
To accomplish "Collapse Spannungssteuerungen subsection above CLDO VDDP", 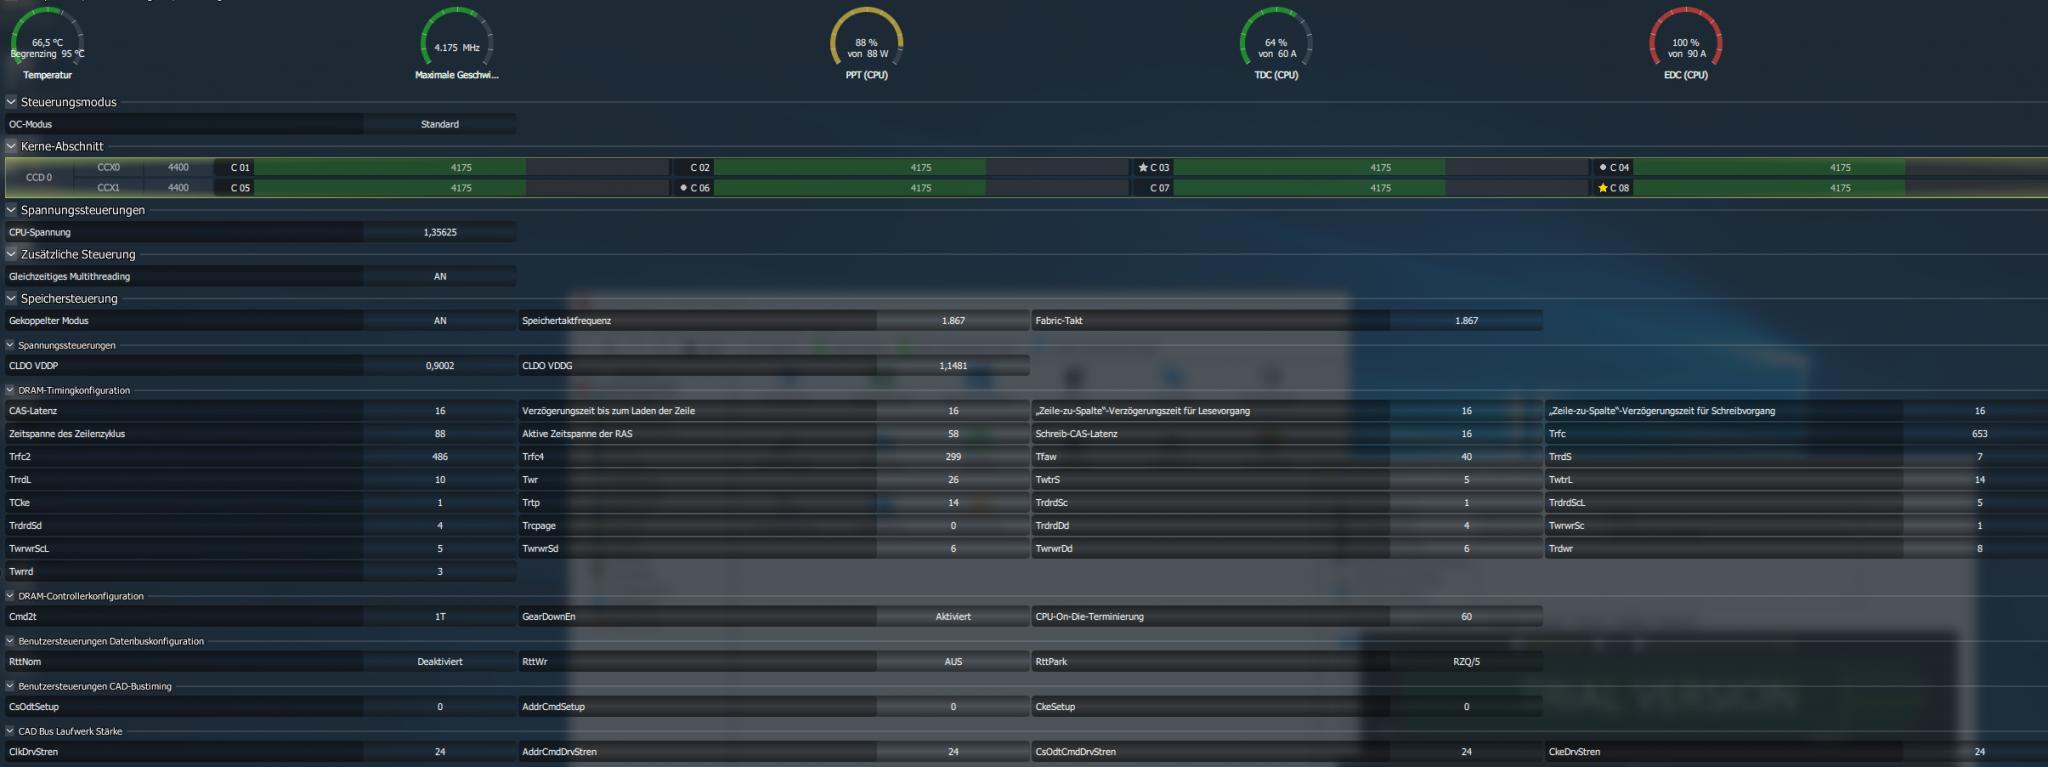I will tap(10, 345).
